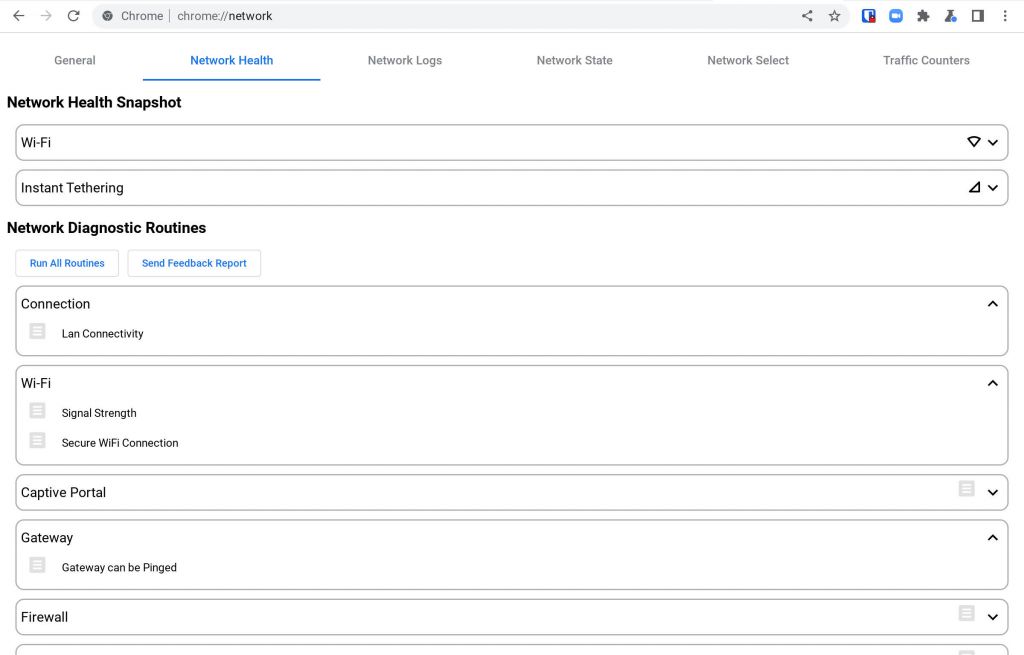Screen dimensions: 1024x655
Task: Open Chrome three-dot menu
Action: tap(1005, 16)
